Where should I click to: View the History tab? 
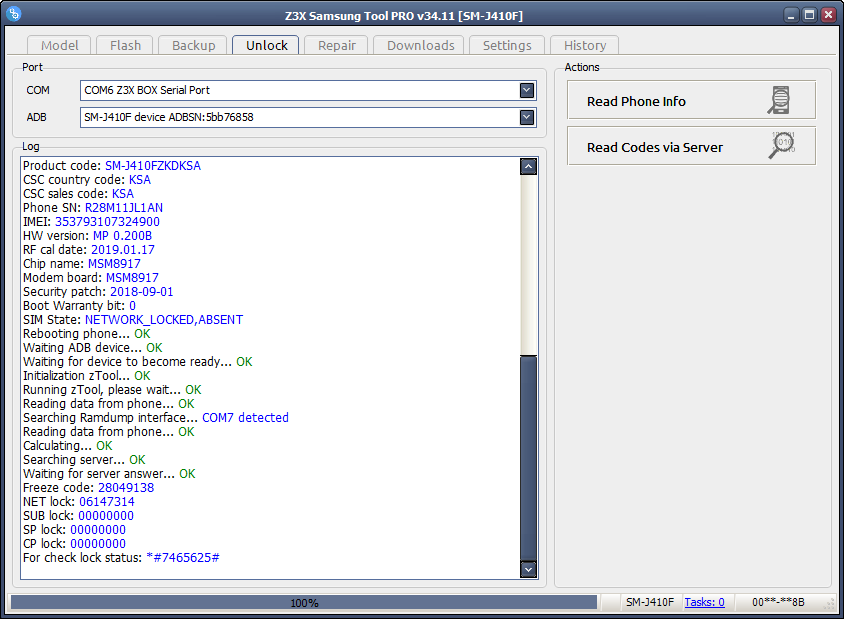[x=585, y=45]
